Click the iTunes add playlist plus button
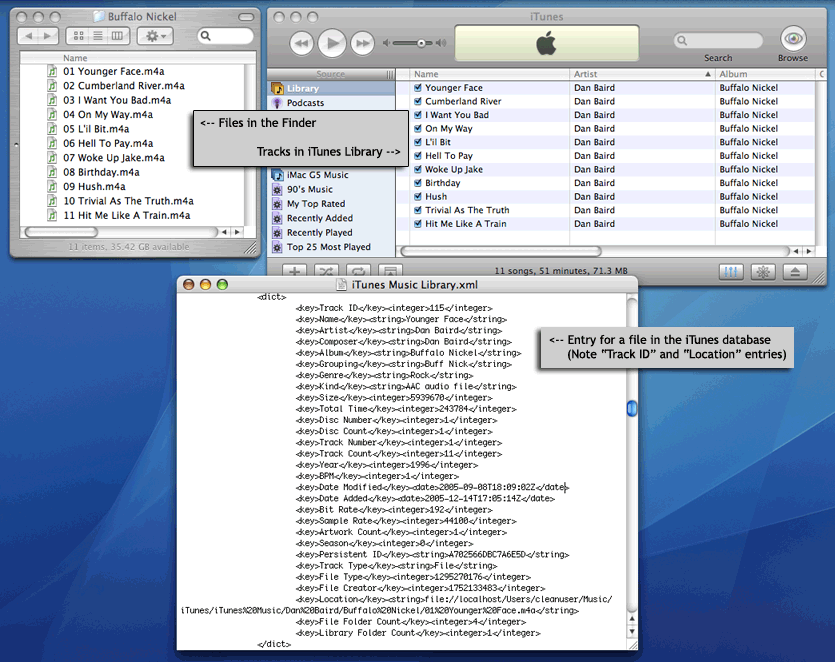835x662 pixels. (x=294, y=271)
